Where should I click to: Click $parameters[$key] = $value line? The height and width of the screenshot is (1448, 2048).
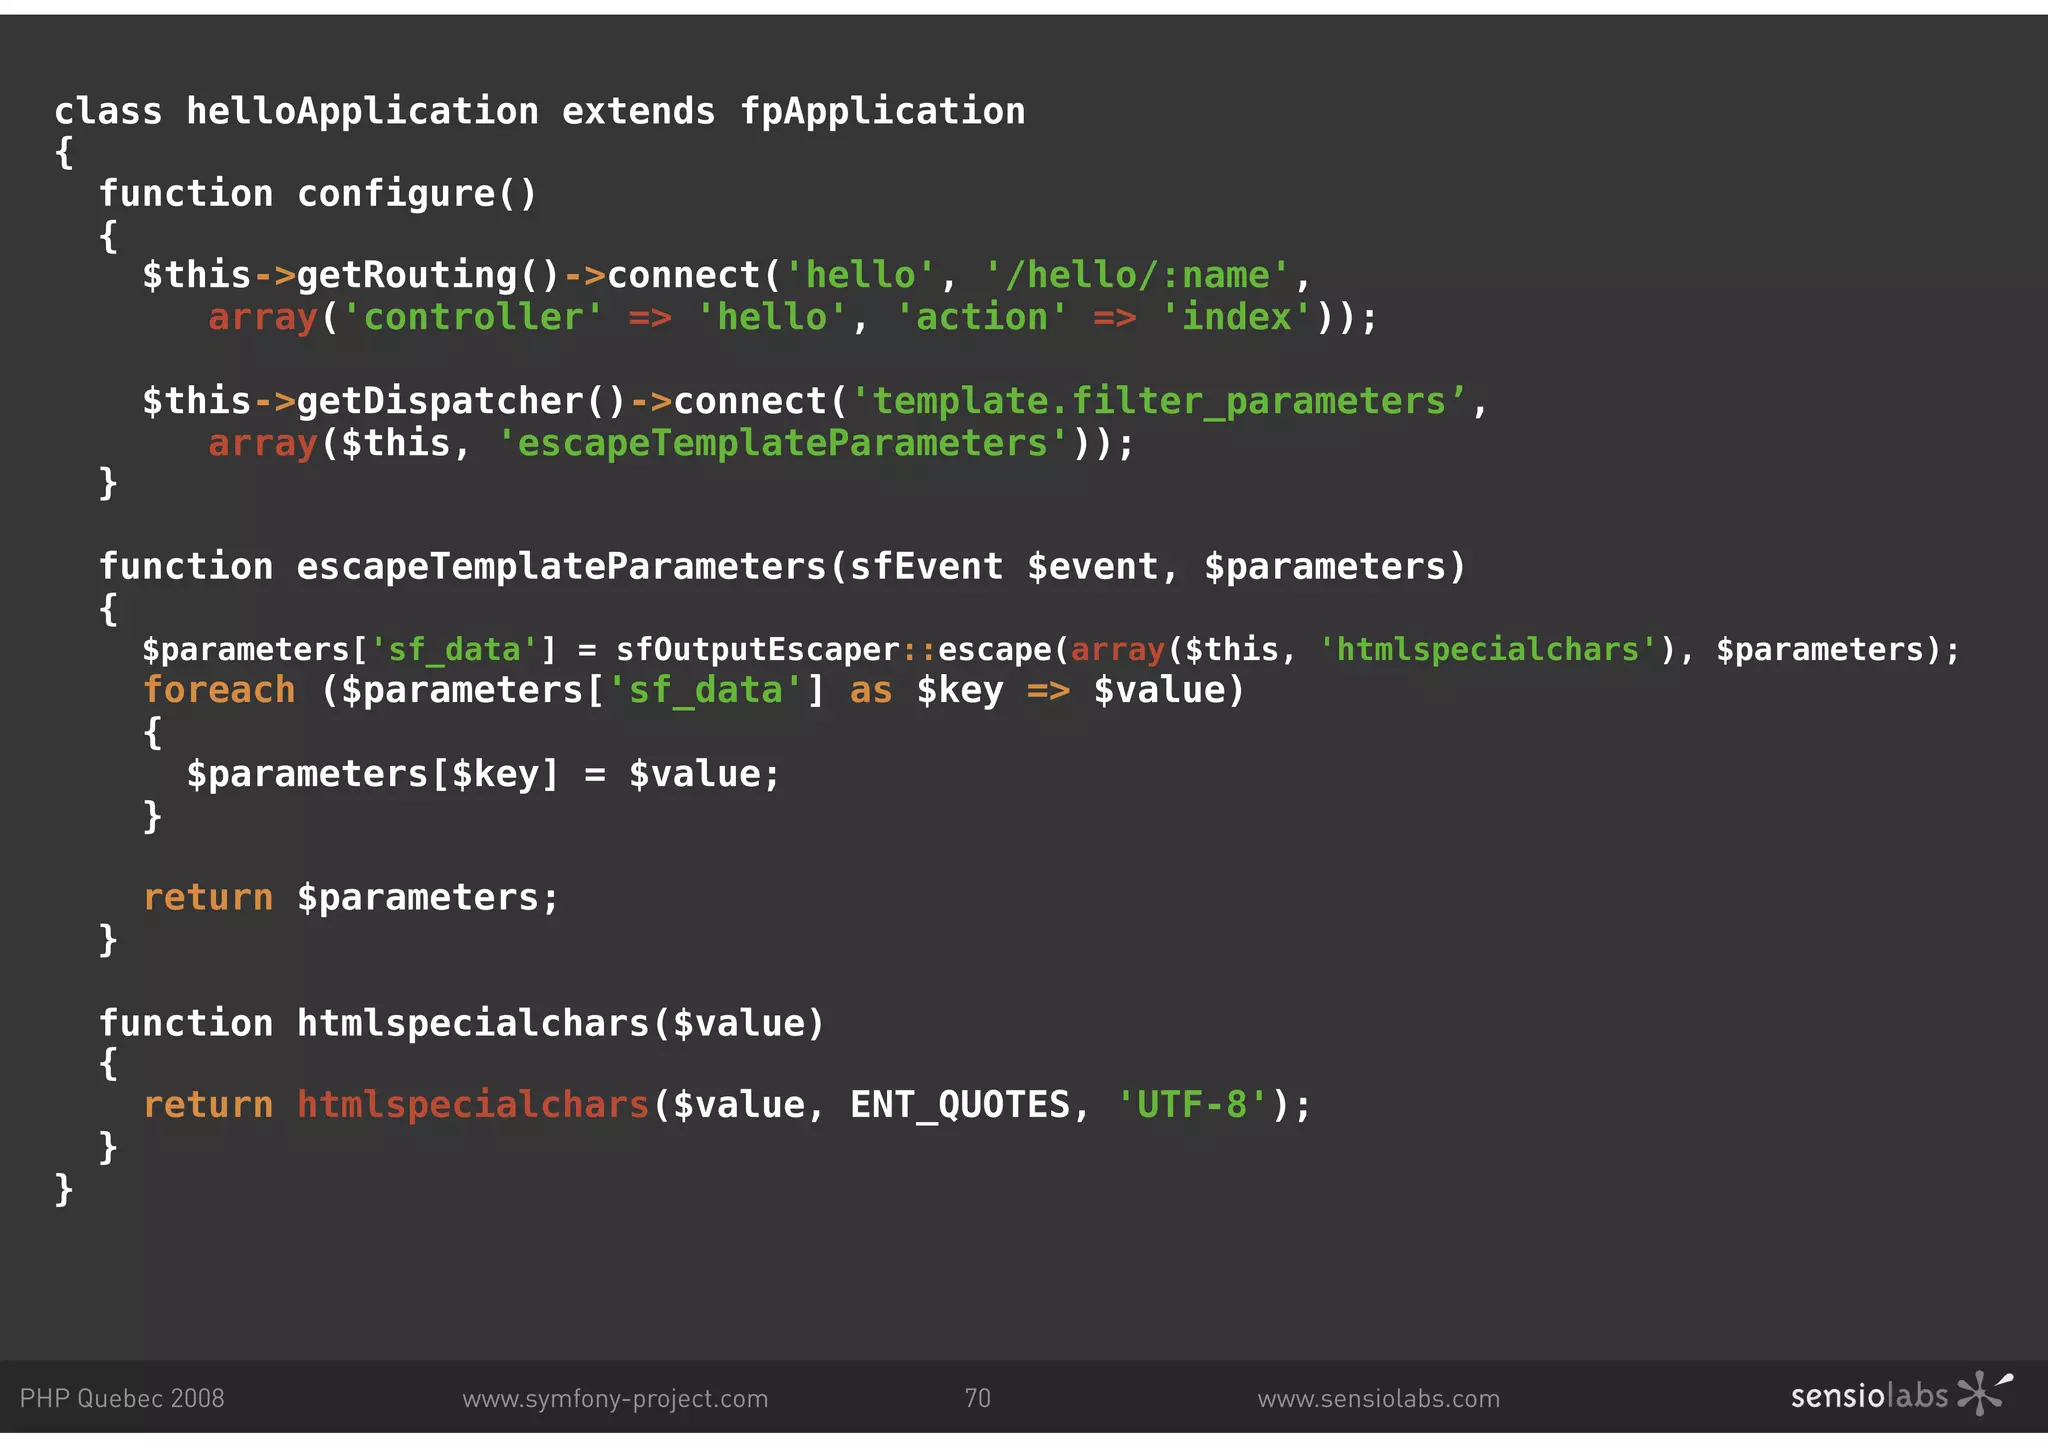(x=482, y=774)
